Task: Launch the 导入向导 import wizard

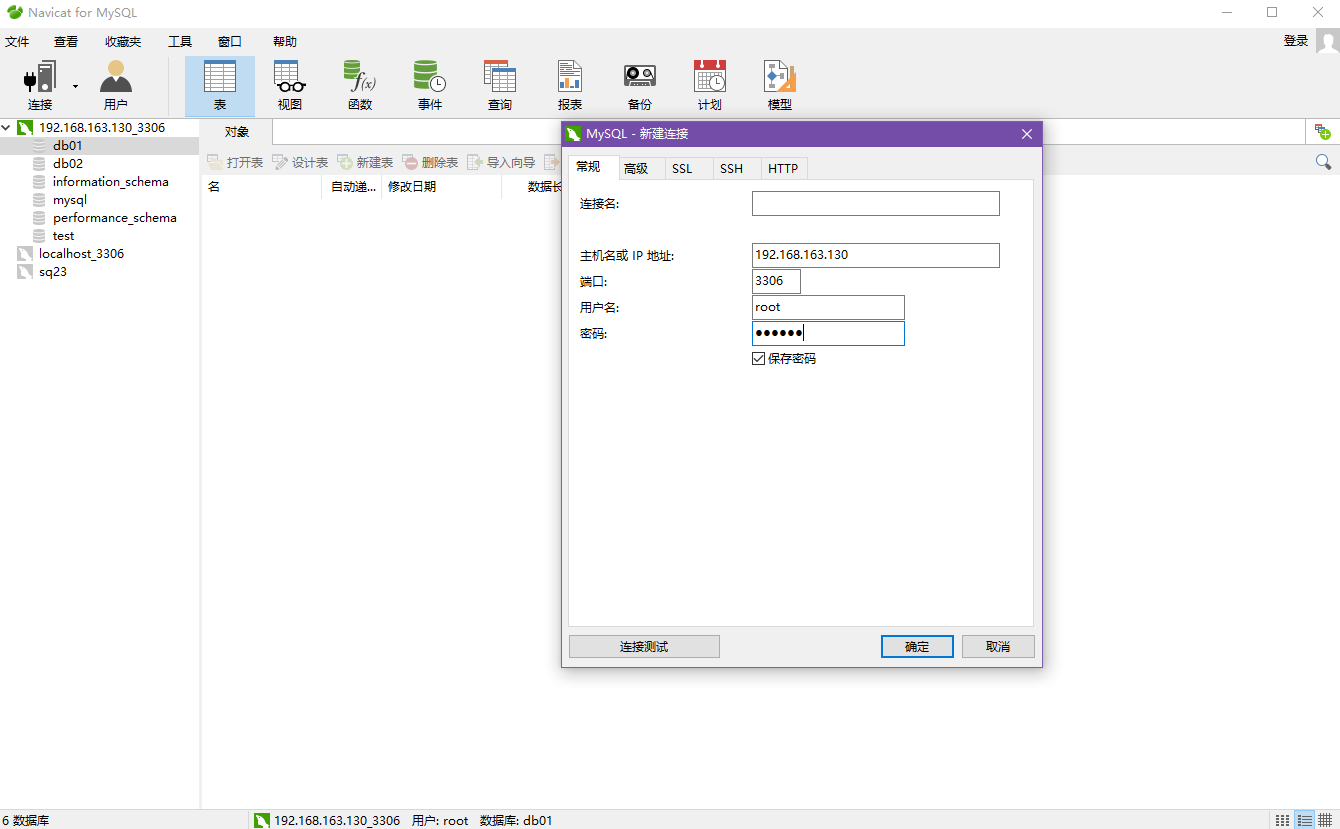Action: coord(501,162)
